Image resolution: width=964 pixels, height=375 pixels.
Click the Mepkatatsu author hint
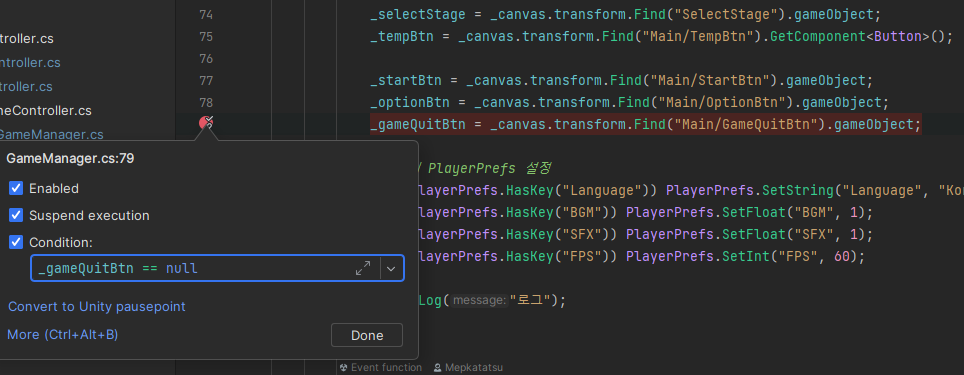point(468,368)
